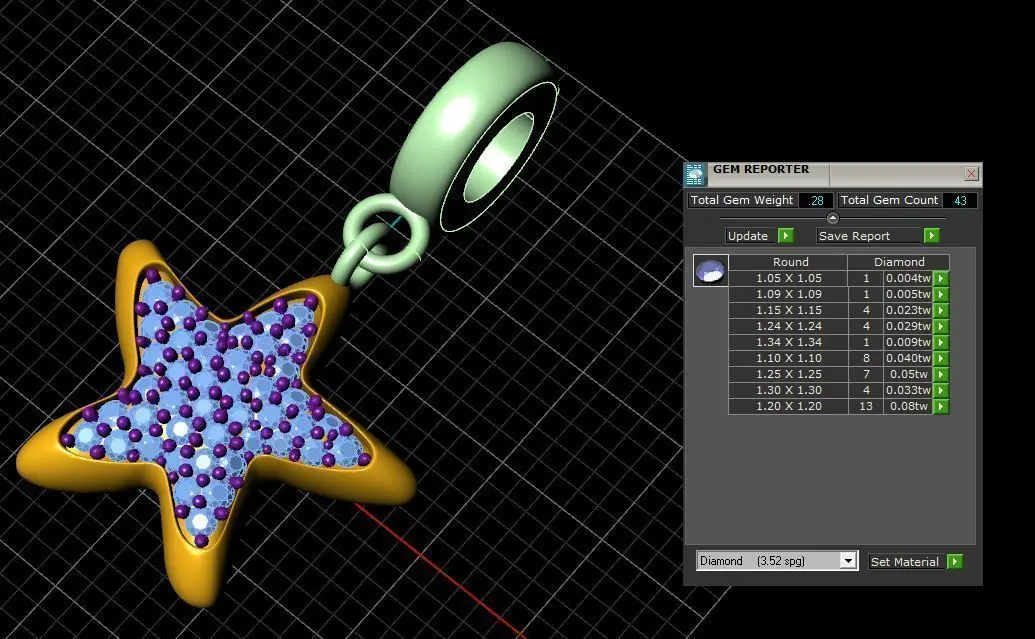The width and height of the screenshot is (1035, 639).
Task: Click green arrow next to Save Report
Action: (931, 236)
